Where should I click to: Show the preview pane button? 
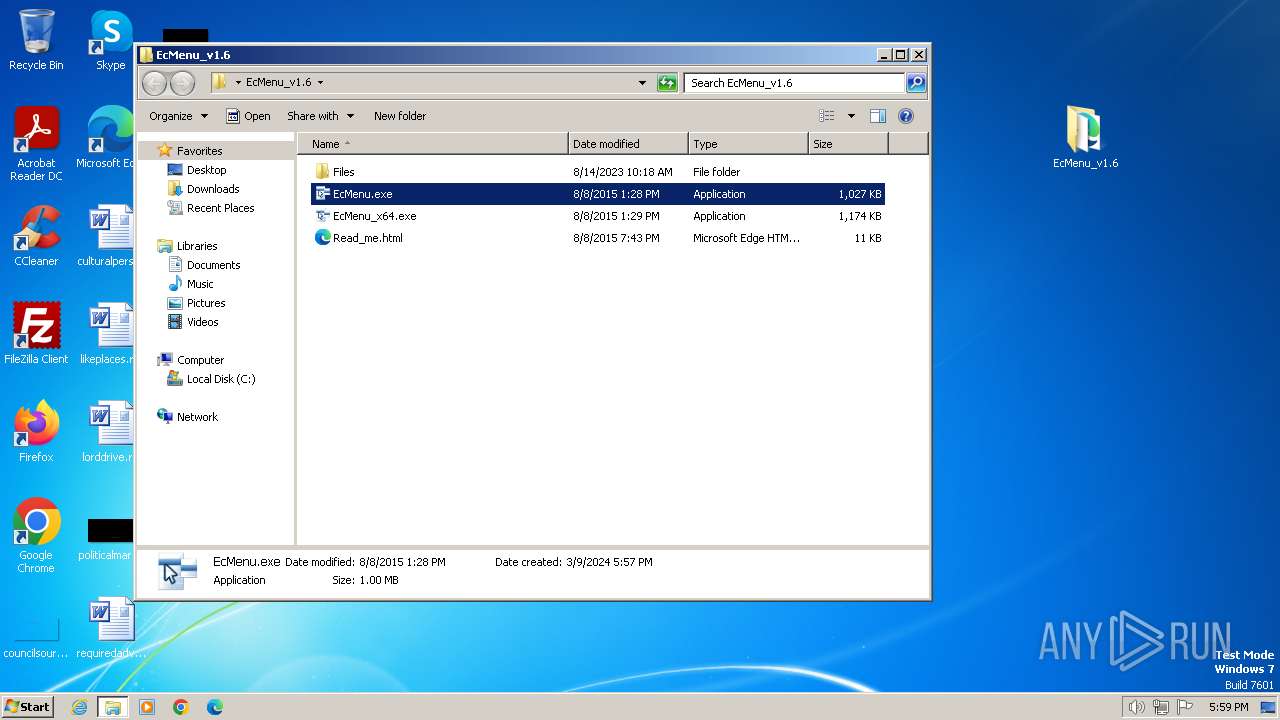coord(877,116)
